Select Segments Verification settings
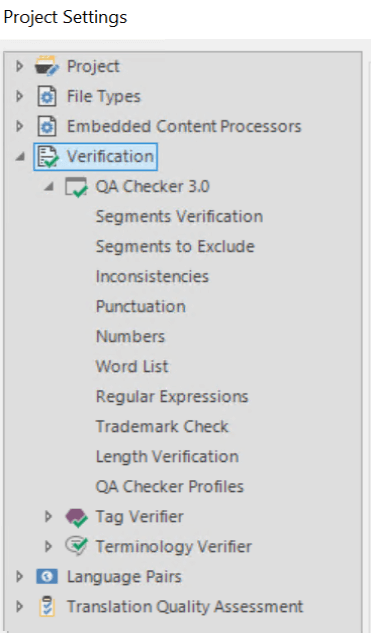Image resolution: width=371 pixels, height=633 pixels. pos(179,217)
